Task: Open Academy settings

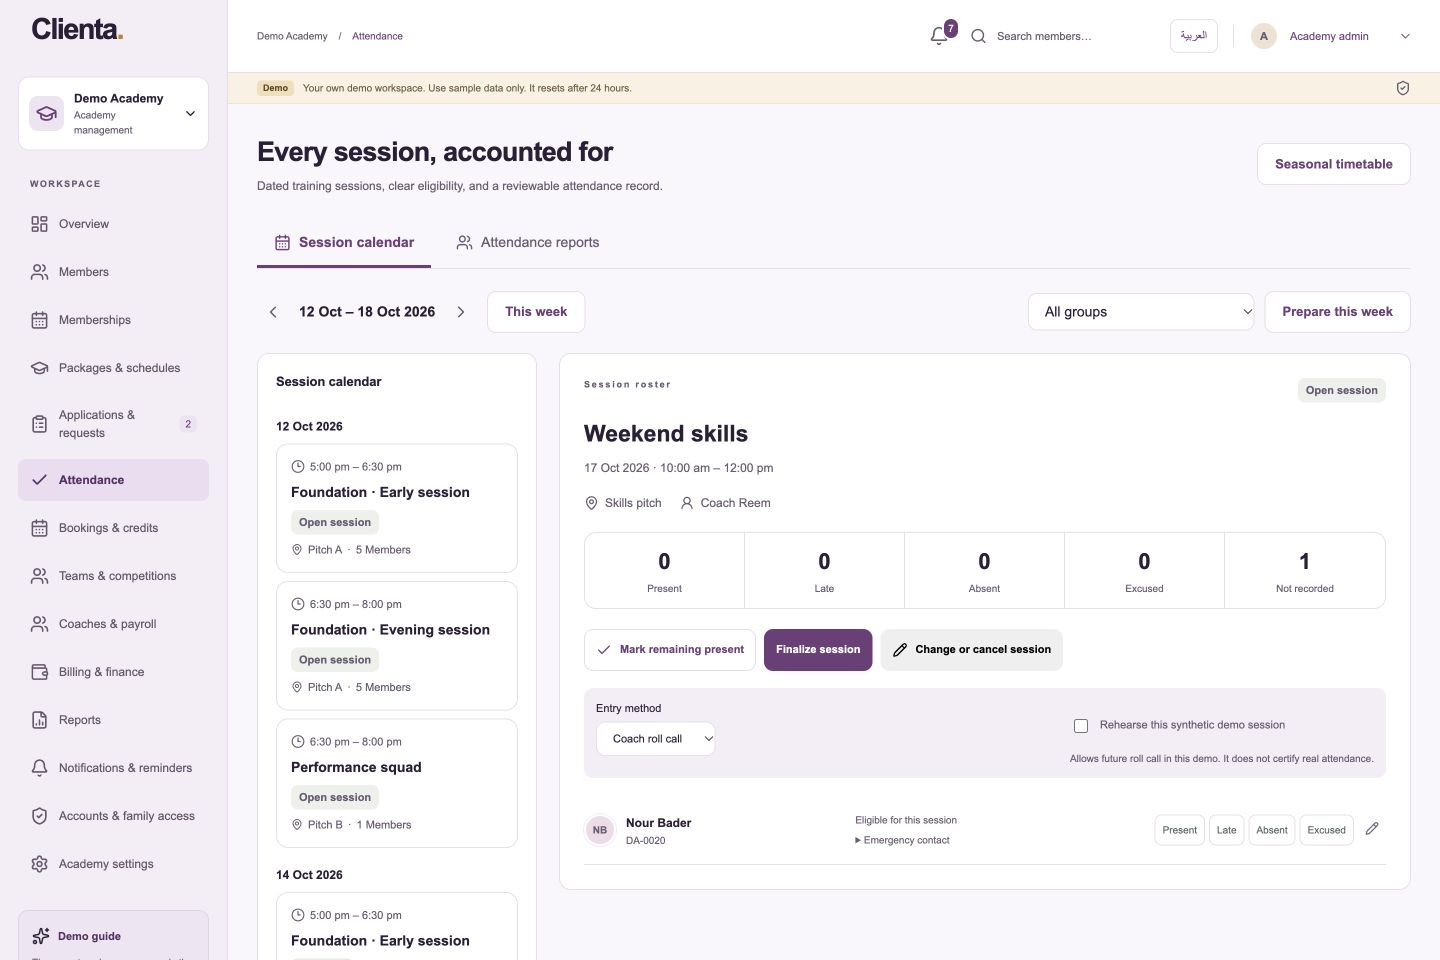Action: (x=113, y=864)
